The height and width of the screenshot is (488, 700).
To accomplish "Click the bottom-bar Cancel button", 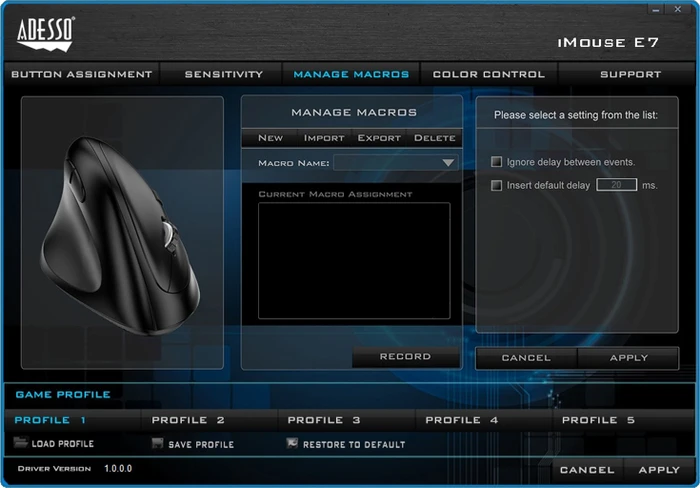I will [587, 470].
